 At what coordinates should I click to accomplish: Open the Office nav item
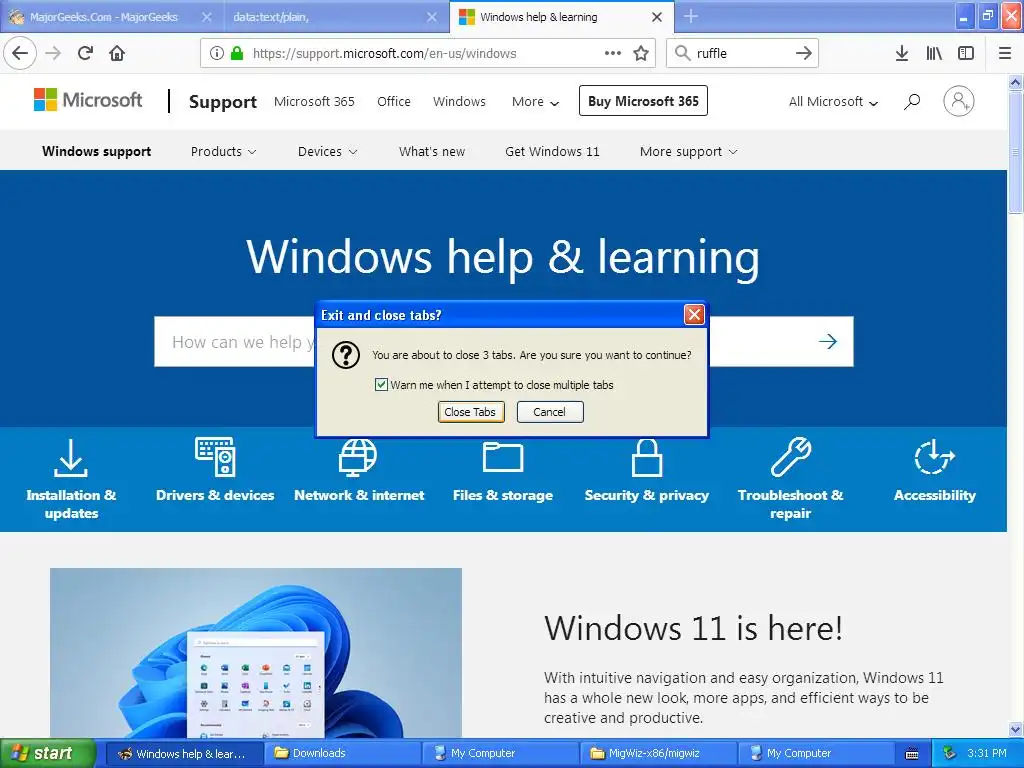[x=394, y=101]
